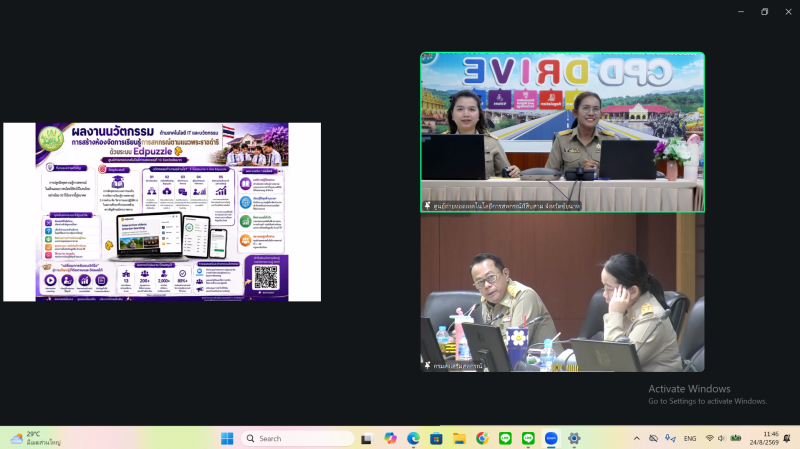Restore down the Zoom meeting window
800x449 pixels.
pos(764,12)
